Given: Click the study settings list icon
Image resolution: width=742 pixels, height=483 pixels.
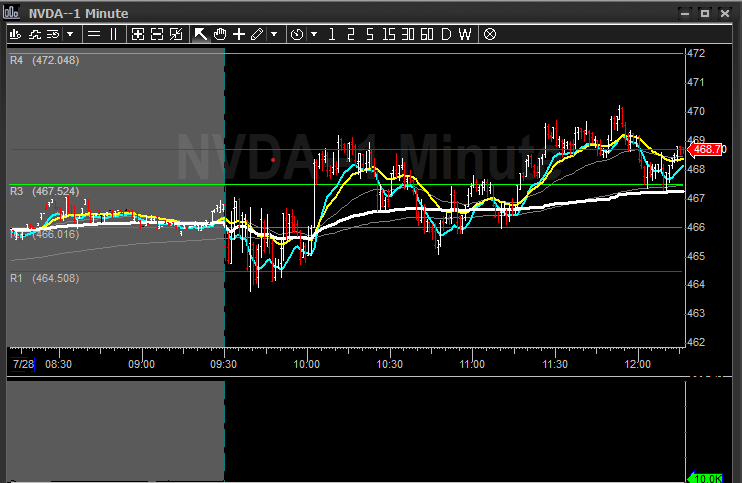Looking at the screenshot, I should pyautogui.click(x=53, y=34).
